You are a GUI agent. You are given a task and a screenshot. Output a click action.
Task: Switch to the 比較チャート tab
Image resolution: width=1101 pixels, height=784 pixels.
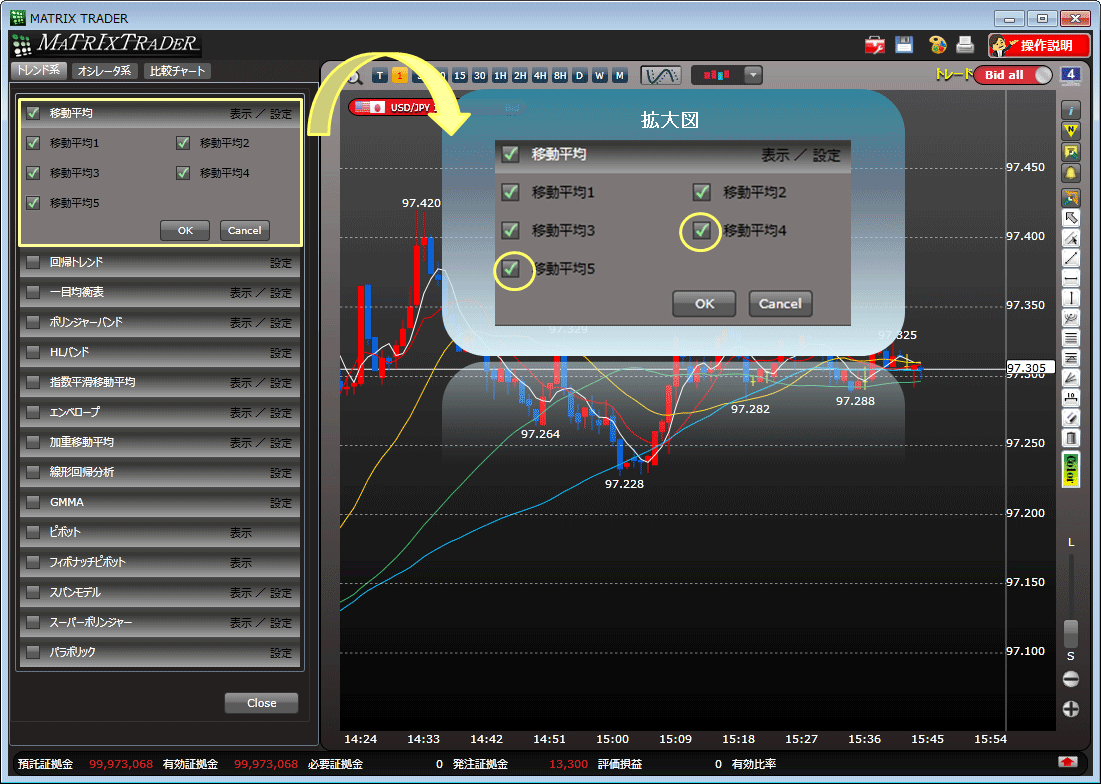[177, 71]
